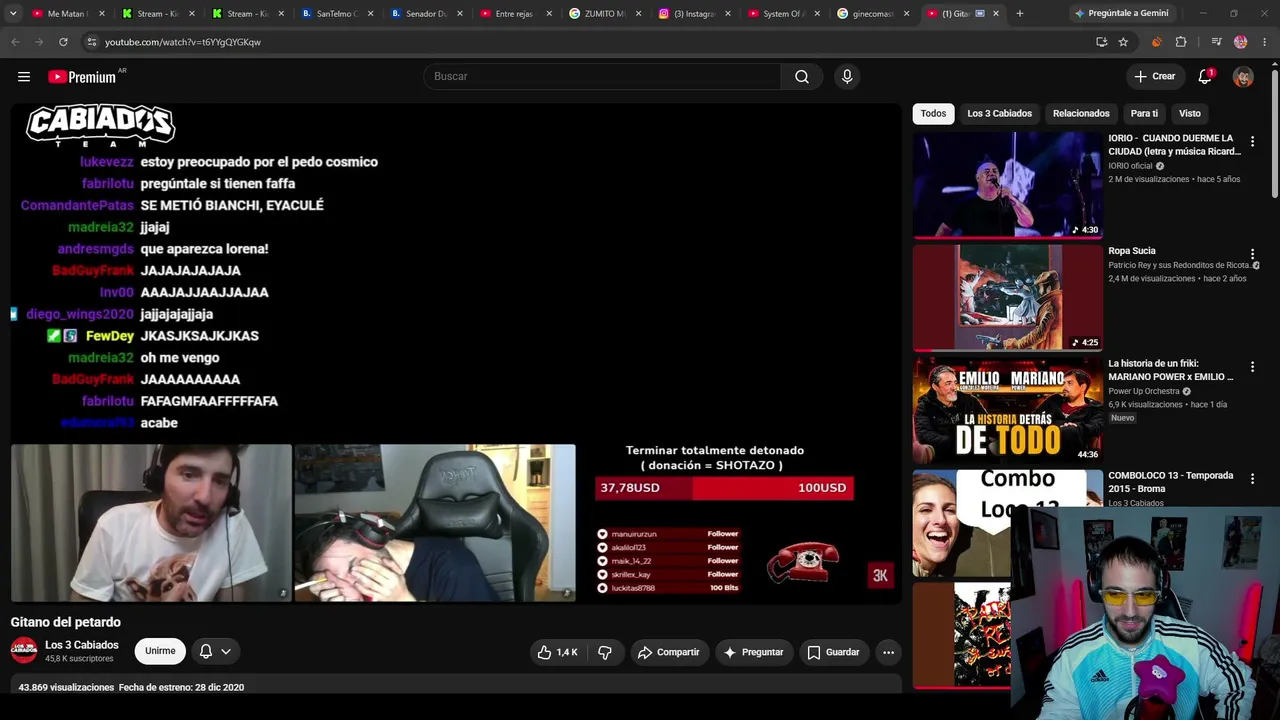Click the magnifier search button
1280x720 pixels.
pos(802,77)
